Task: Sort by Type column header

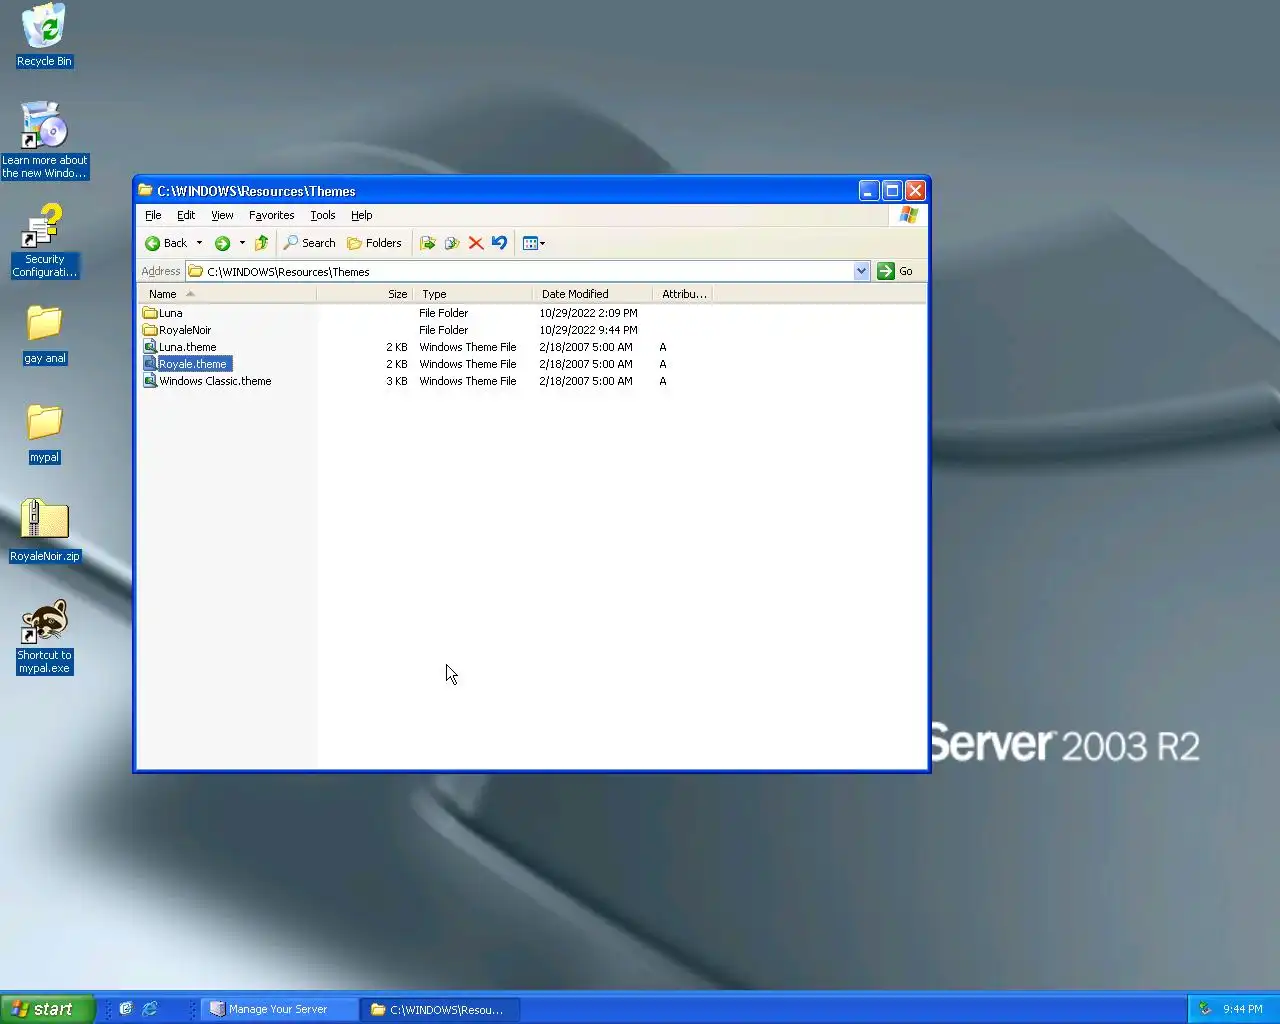Action: coord(472,294)
